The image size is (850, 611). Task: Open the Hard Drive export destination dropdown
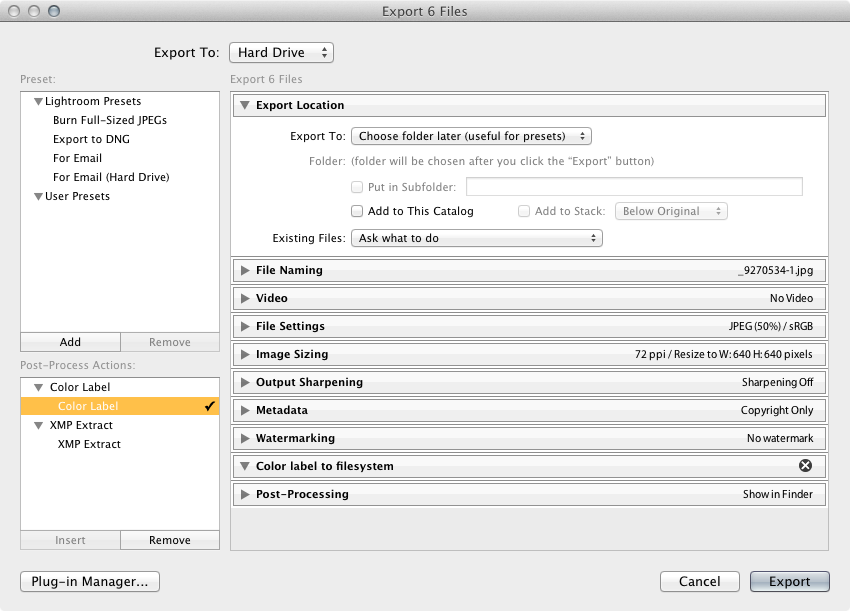click(281, 53)
